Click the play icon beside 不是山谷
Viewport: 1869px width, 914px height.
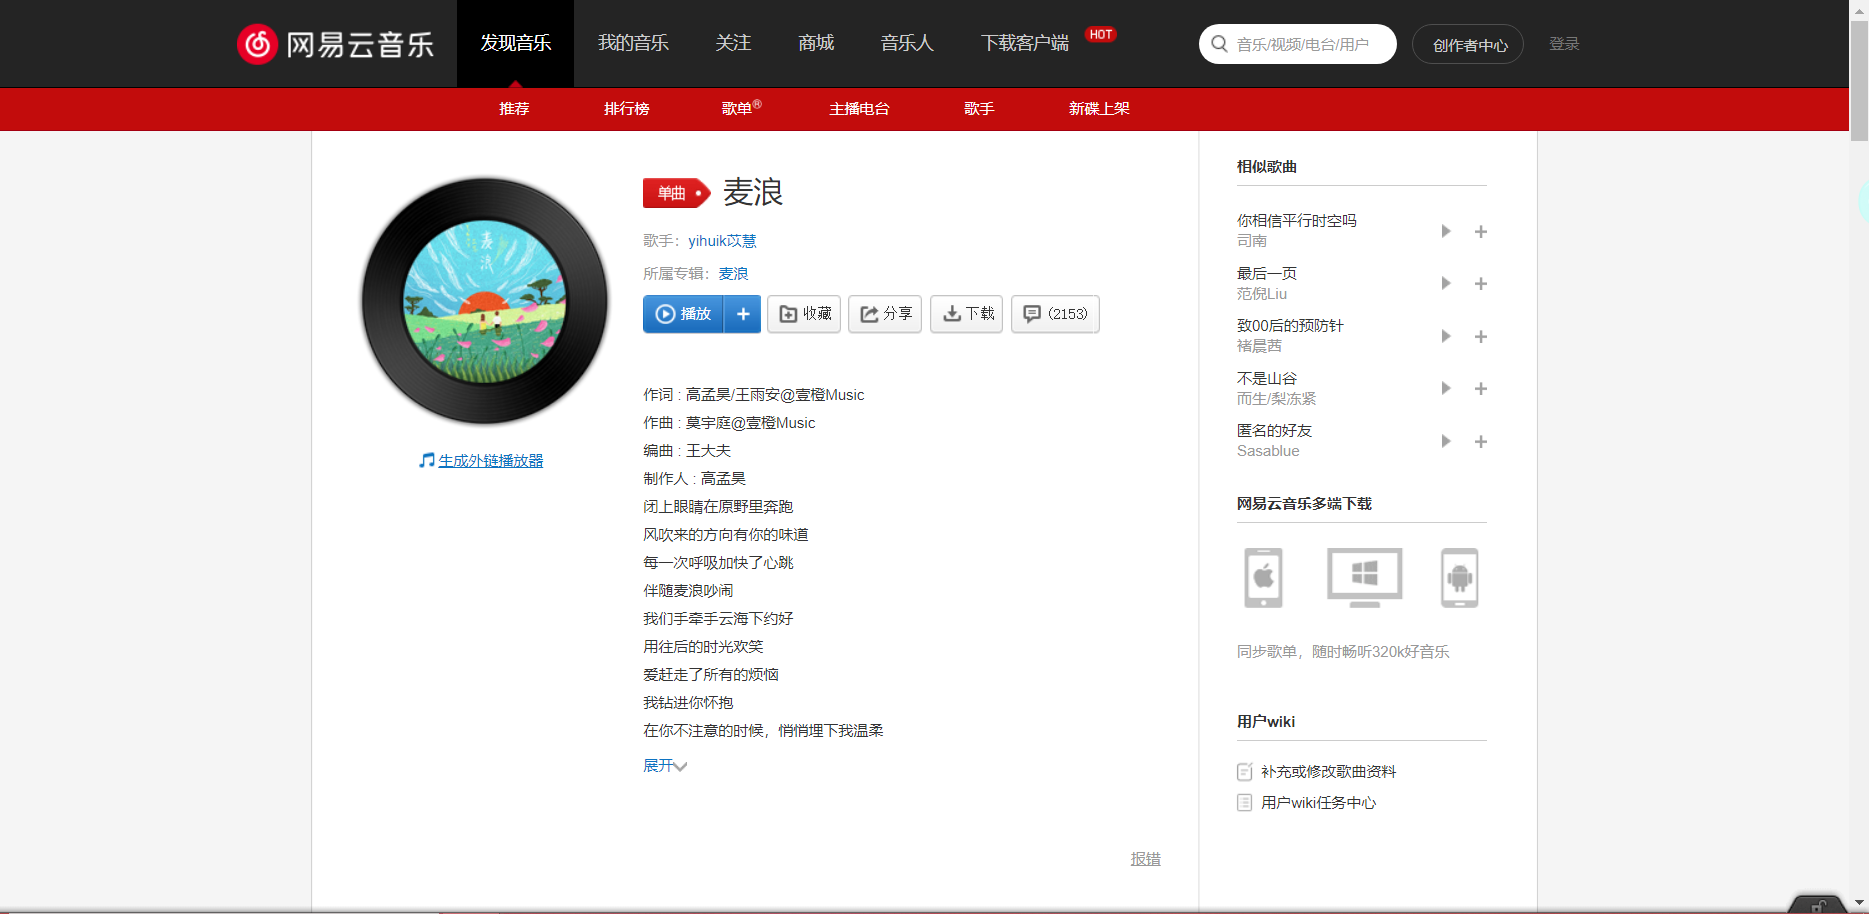tap(1445, 388)
